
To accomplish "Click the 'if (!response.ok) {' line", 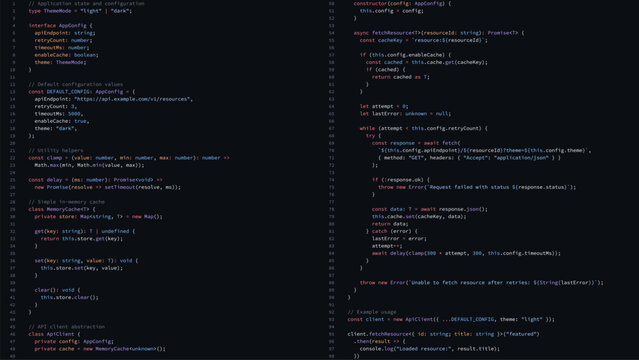I will pos(401,180).
